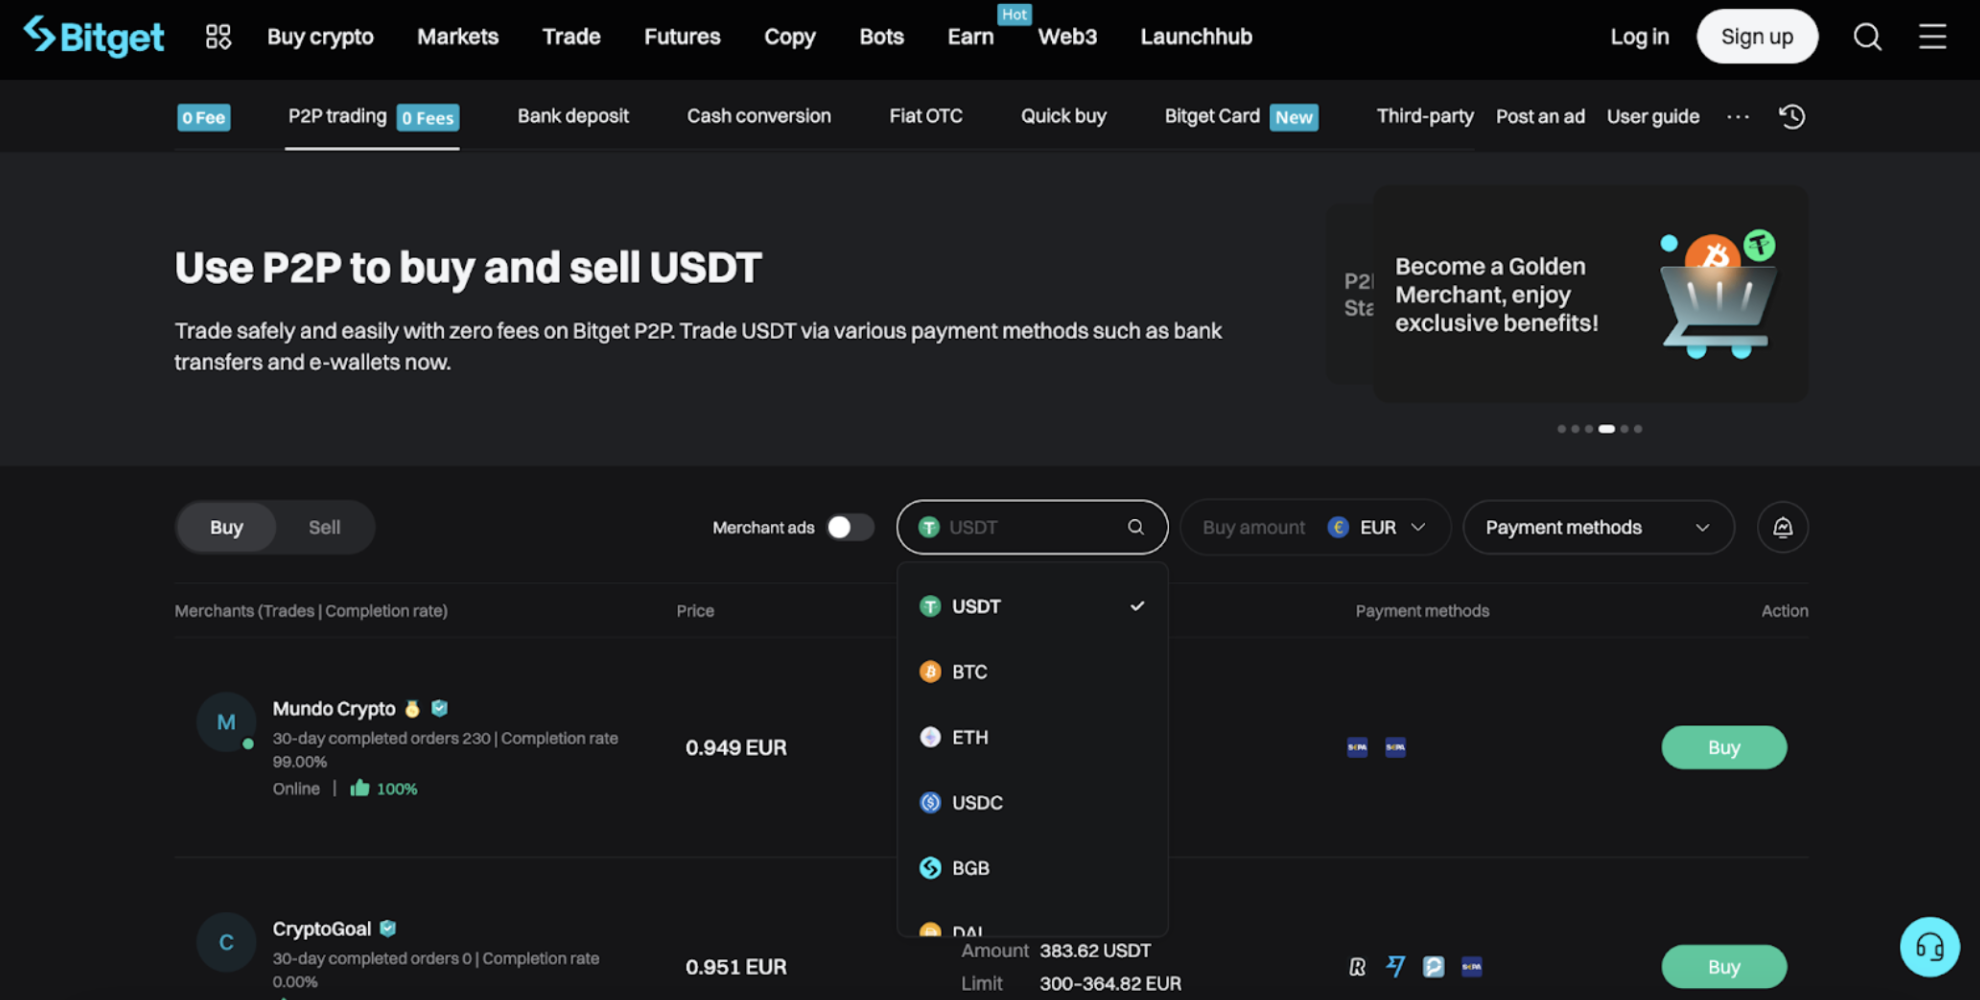Viewport: 1980px width, 1000px height.
Task: Open customer support headset icon
Action: [x=1929, y=946]
